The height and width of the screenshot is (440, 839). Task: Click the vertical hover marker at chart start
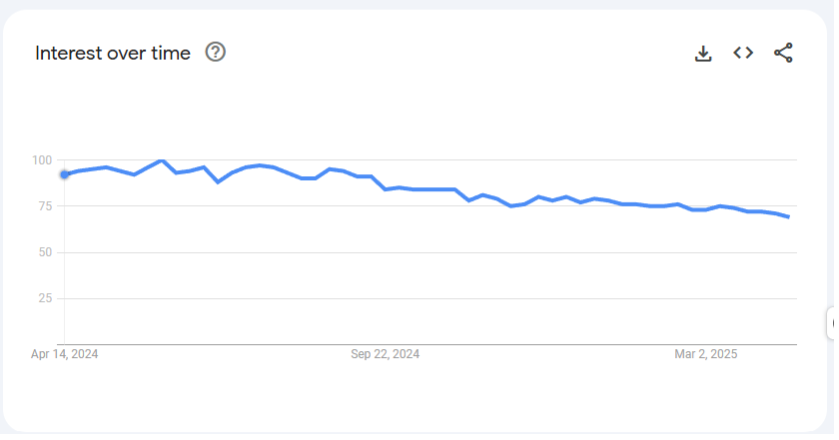[x=65, y=260]
